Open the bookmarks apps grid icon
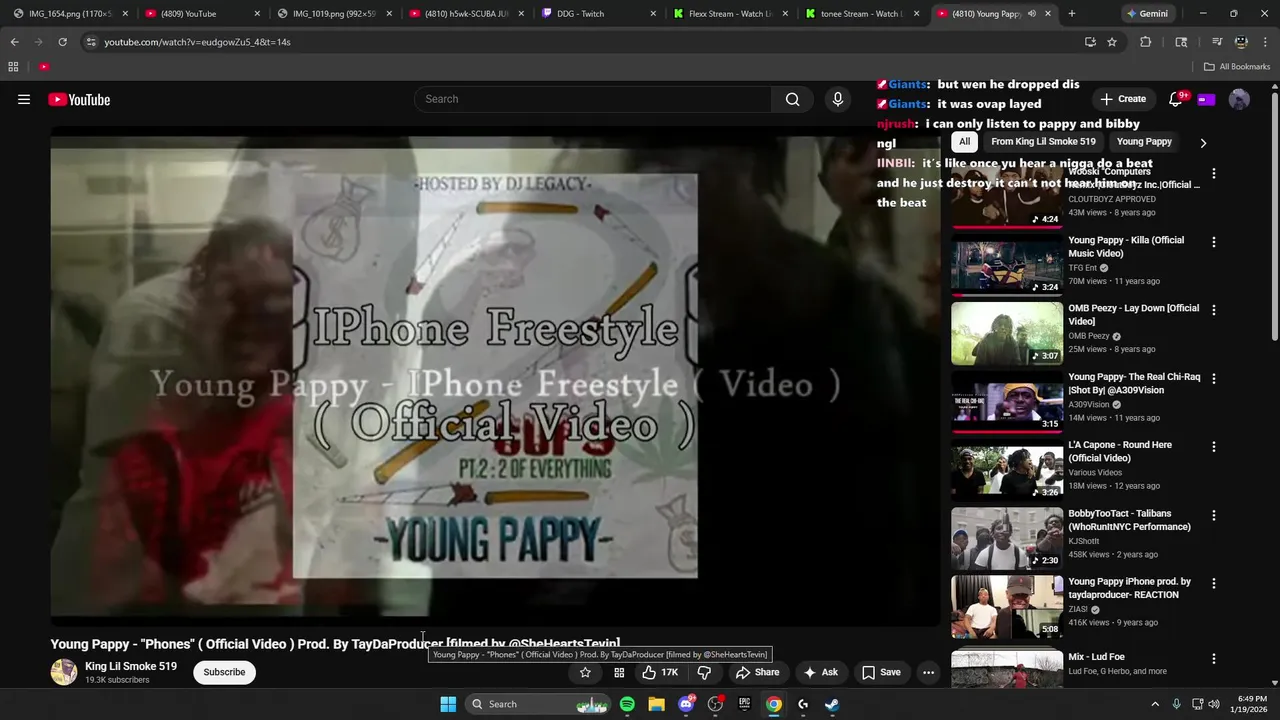Screen dimensions: 1280x720 pyautogui.click(x=13, y=67)
